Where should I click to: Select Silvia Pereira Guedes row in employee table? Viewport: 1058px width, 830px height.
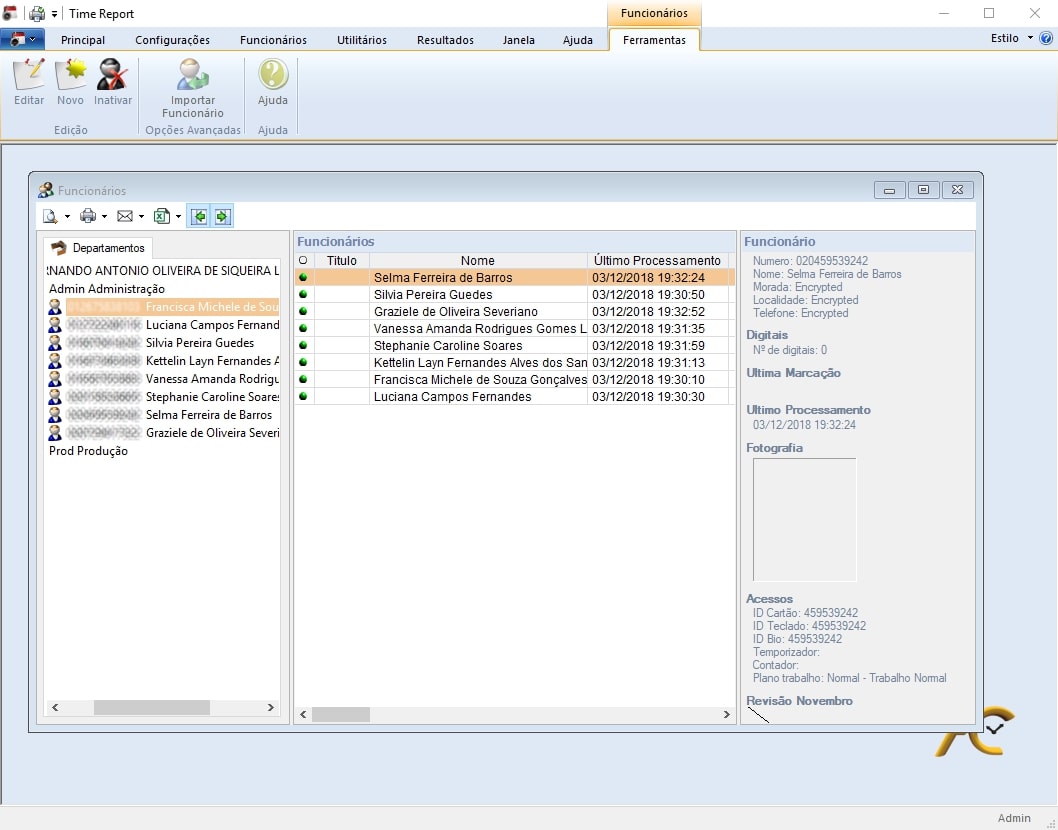pos(433,295)
